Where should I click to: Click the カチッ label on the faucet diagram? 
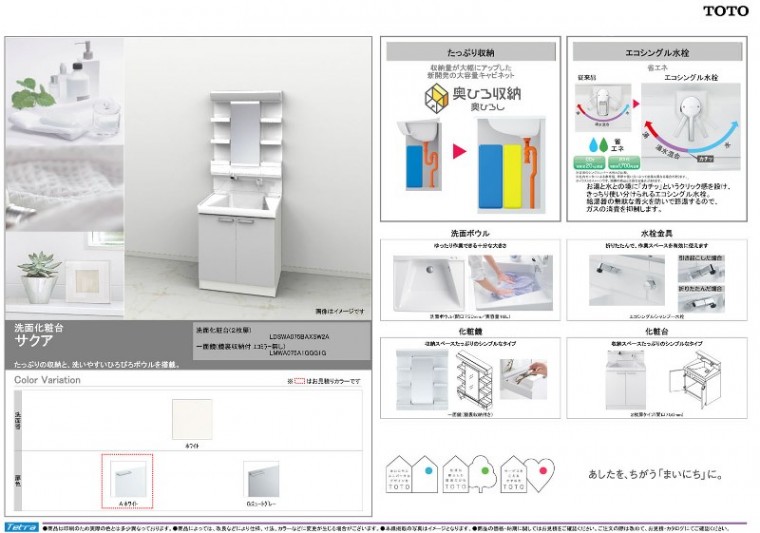[705, 158]
